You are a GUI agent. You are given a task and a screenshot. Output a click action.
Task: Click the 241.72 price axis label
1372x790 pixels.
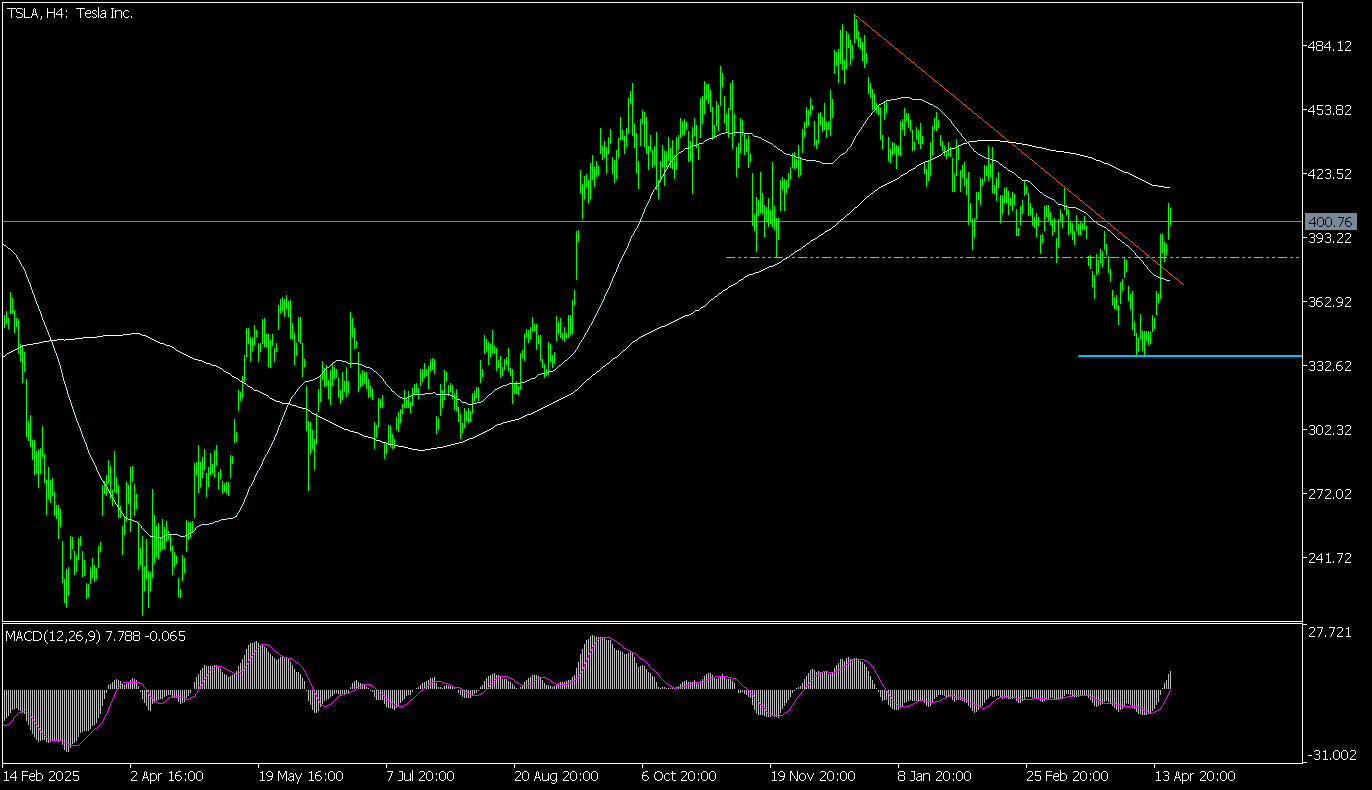[1330, 558]
